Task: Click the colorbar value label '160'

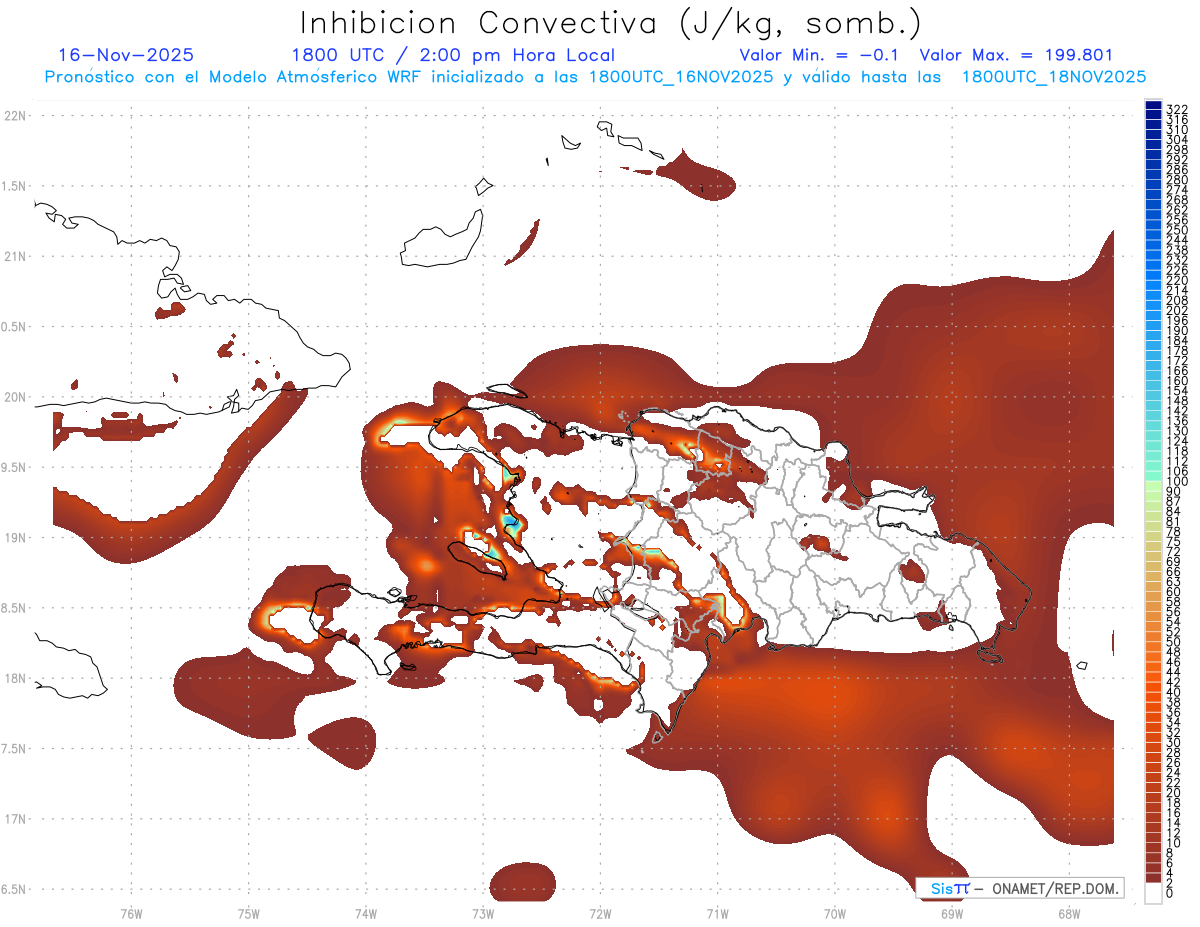Action: [1177, 381]
